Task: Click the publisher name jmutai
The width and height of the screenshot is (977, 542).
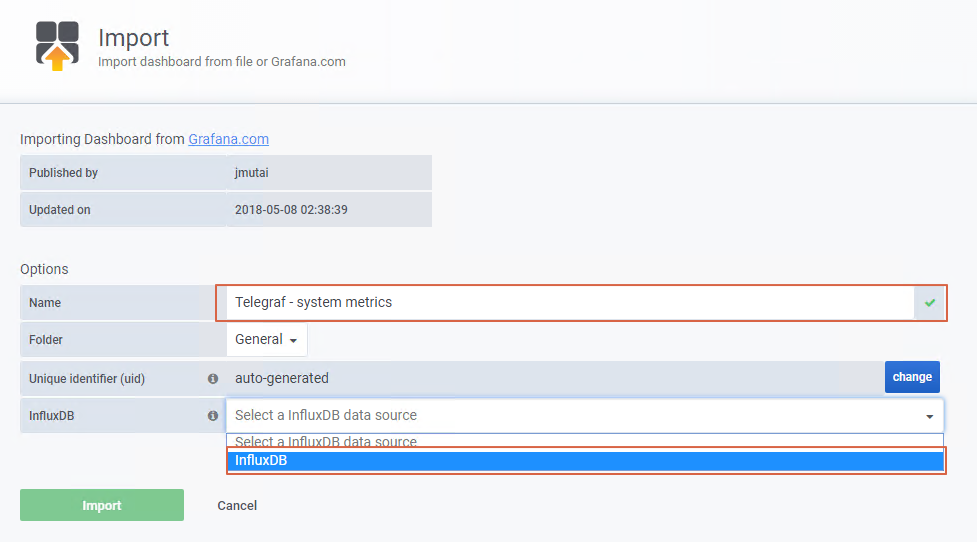Action: 252,173
